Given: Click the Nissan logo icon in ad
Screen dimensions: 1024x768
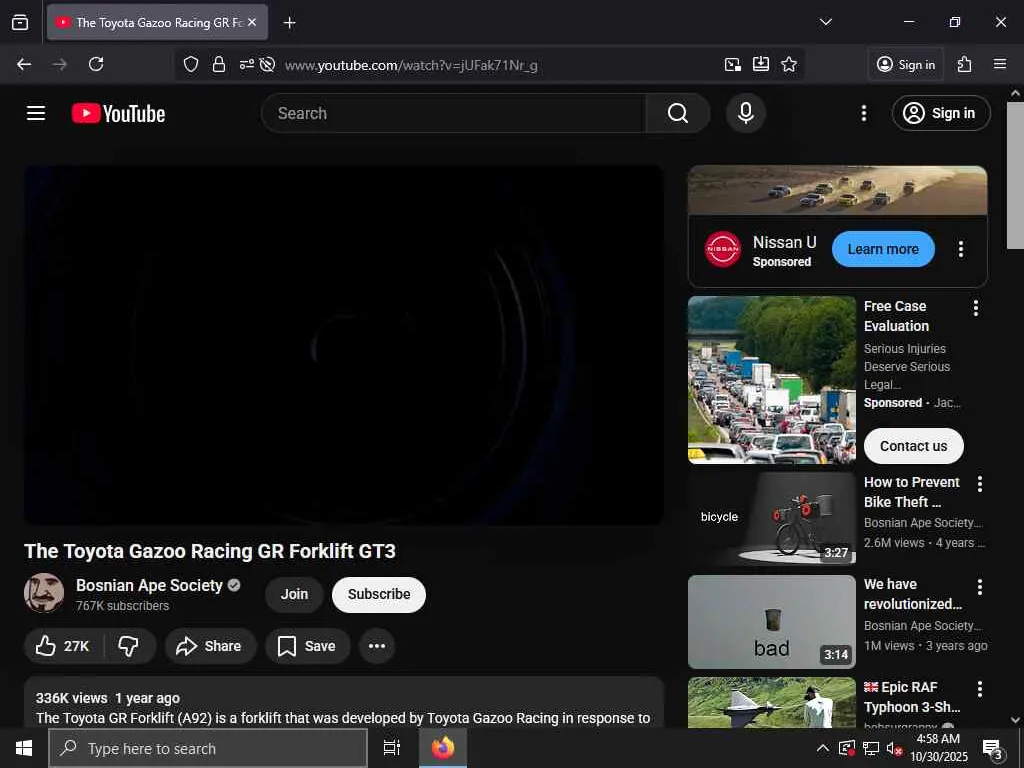Looking at the screenshot, I should coord(723,249).
